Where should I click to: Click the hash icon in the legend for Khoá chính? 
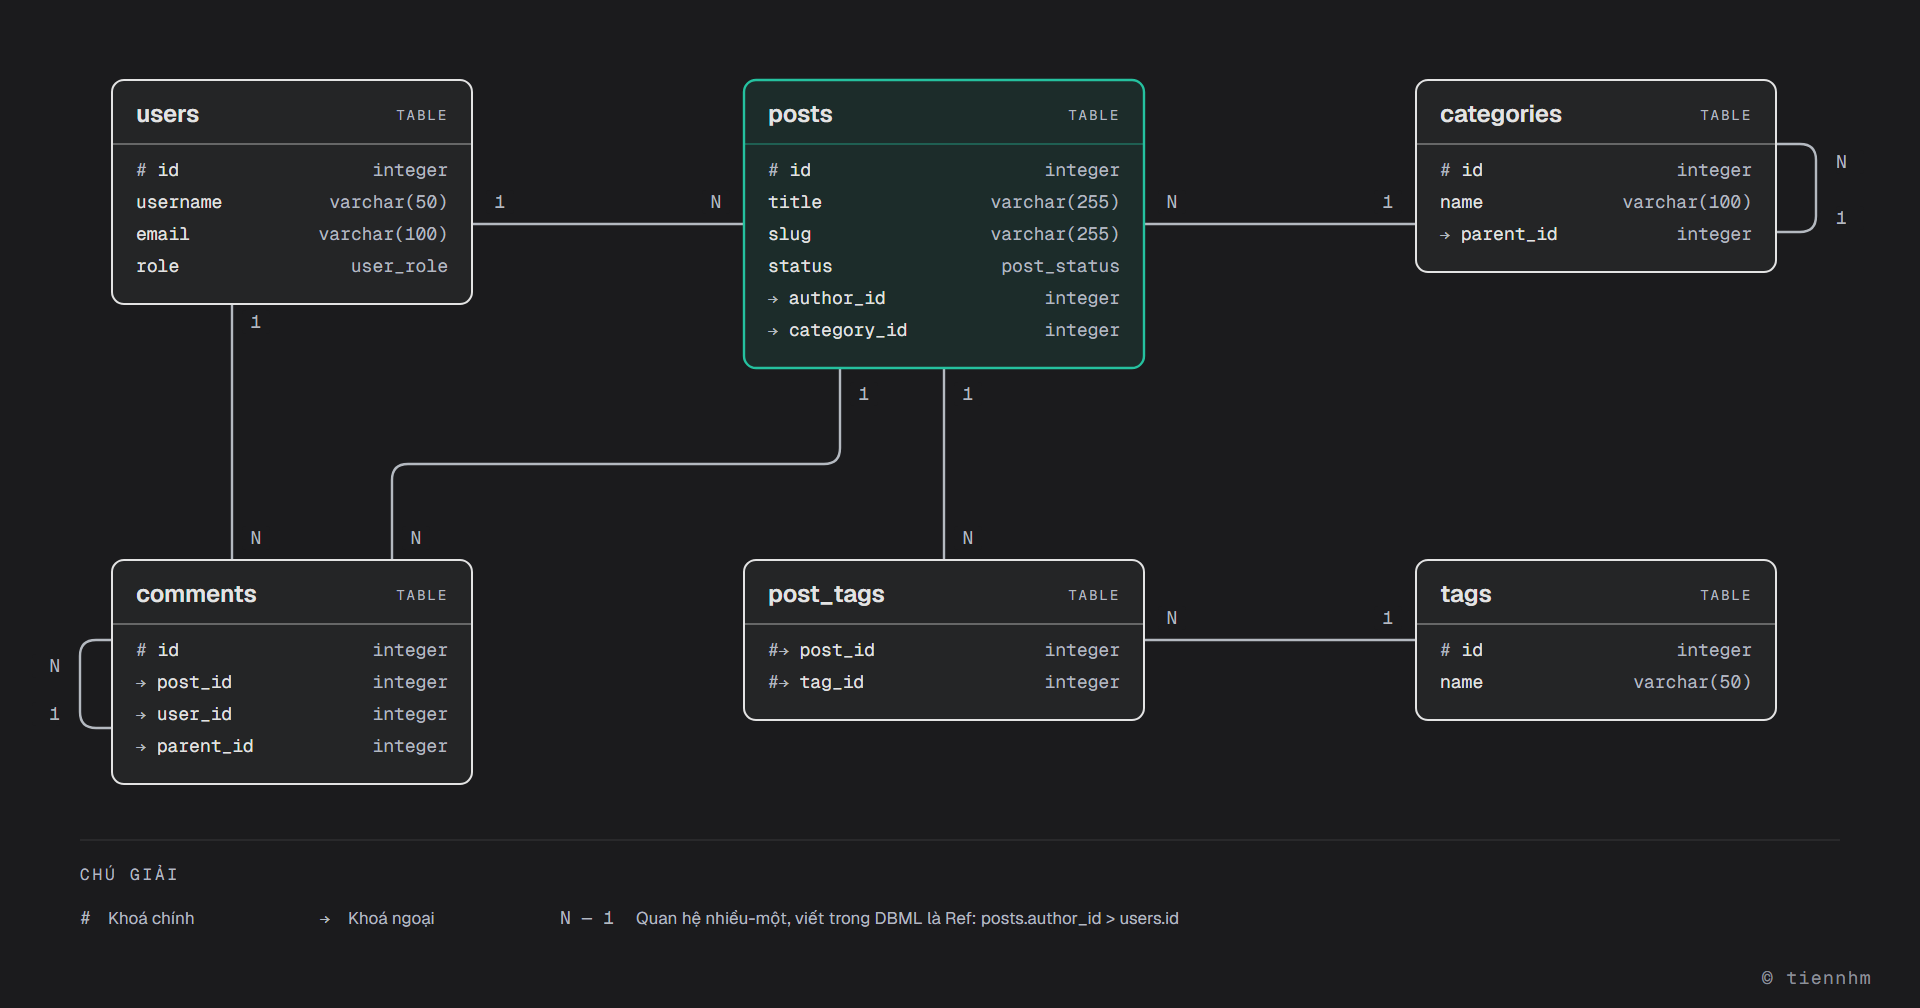85,918
